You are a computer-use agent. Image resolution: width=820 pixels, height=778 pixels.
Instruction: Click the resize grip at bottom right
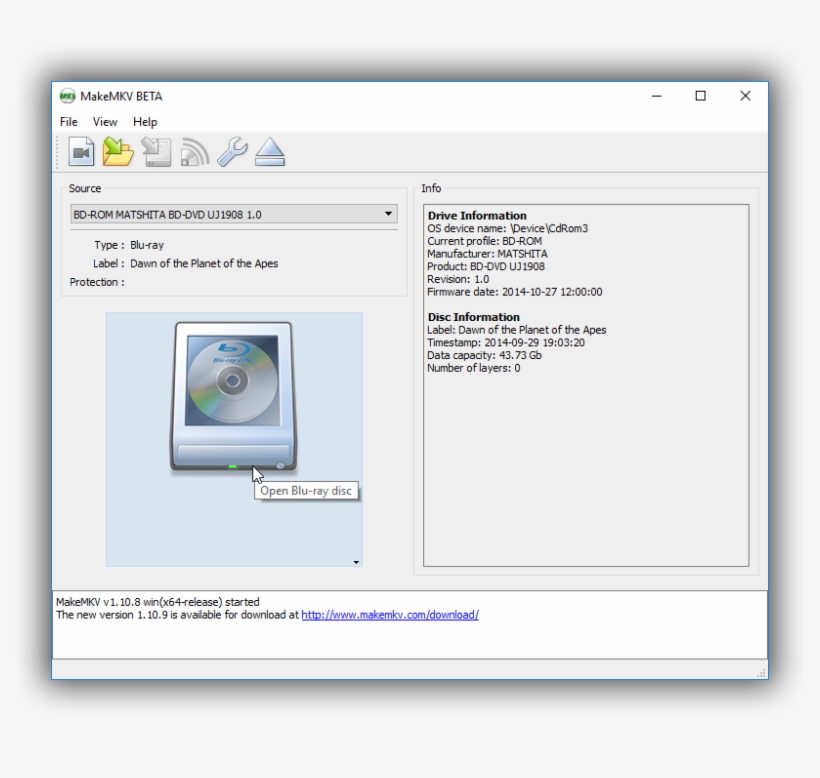point(762,675)
